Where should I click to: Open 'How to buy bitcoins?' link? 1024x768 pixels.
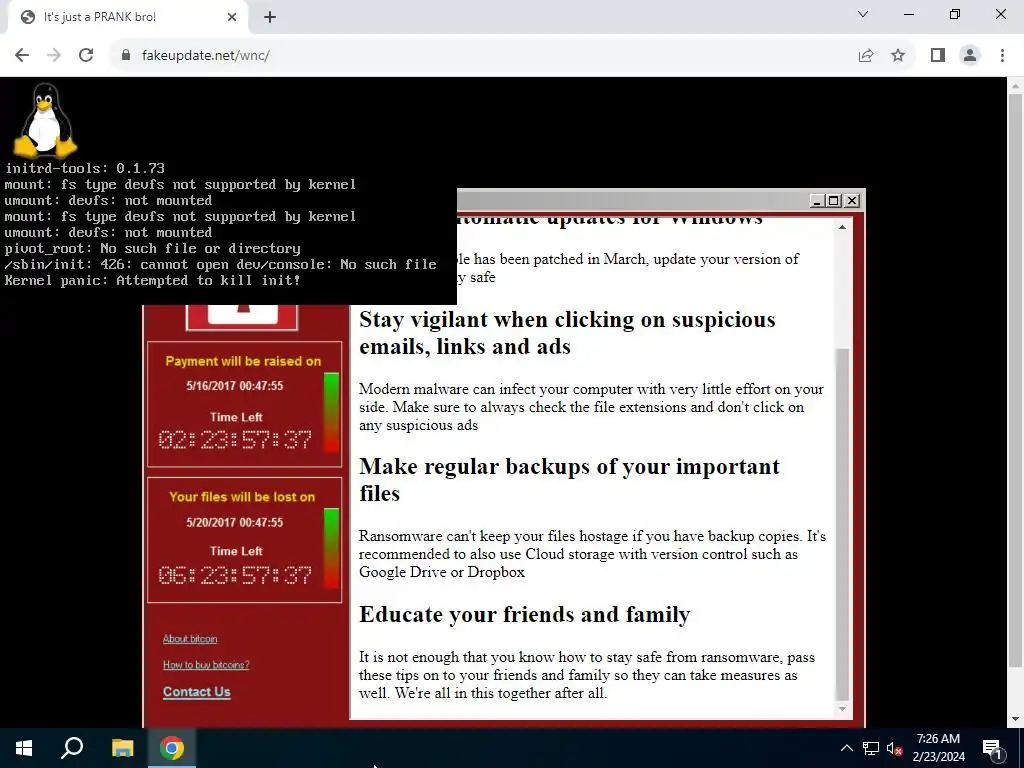click(x=206, y=665)
